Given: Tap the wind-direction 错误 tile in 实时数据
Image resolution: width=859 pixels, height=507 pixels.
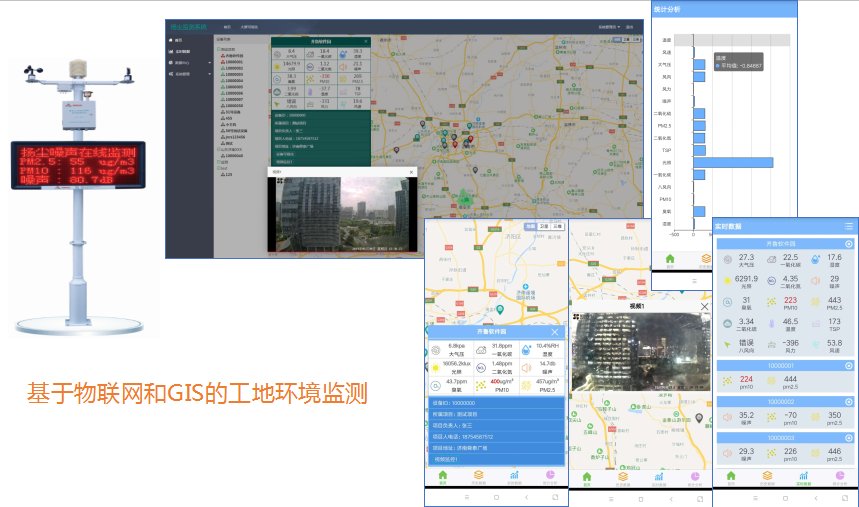Looking at the screenshot, I should tap(740, 346).
